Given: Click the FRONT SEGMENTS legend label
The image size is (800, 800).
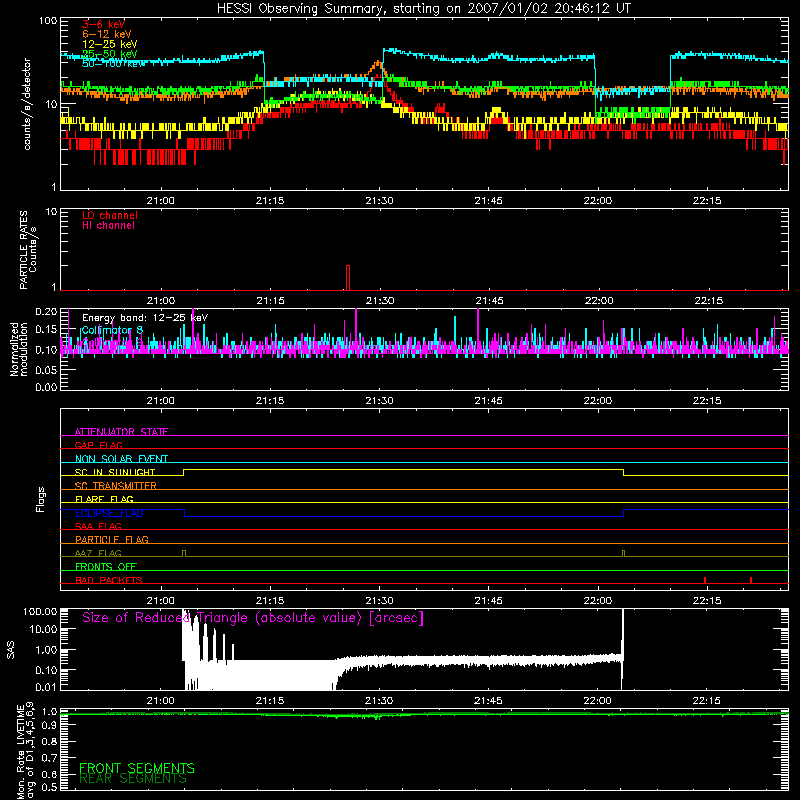Looking at the screenshot, I should coord(137,768).
